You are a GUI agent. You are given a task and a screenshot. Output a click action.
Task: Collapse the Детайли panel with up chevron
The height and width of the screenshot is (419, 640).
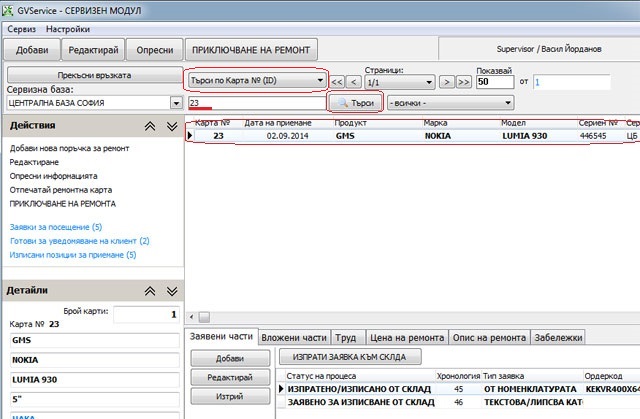click(150, 291)
